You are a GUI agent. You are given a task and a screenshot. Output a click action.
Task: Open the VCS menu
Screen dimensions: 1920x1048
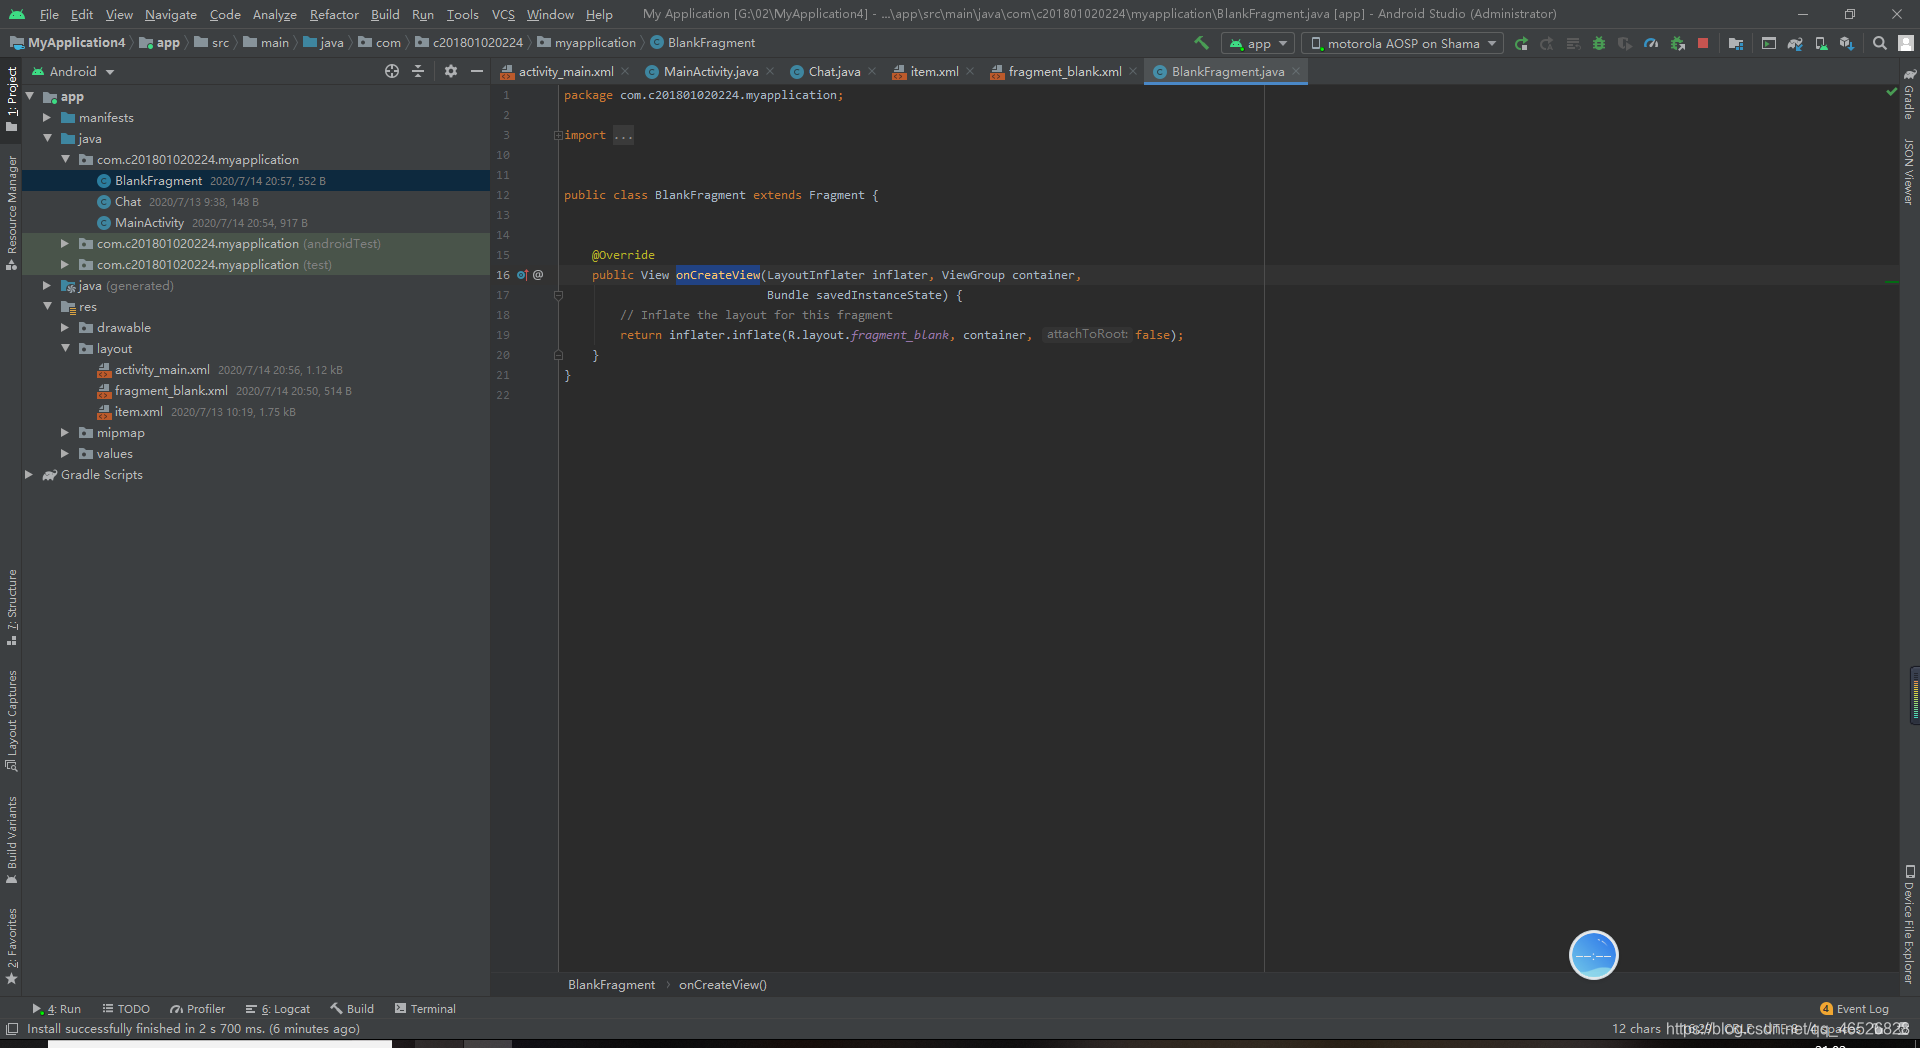click(503, 14)
